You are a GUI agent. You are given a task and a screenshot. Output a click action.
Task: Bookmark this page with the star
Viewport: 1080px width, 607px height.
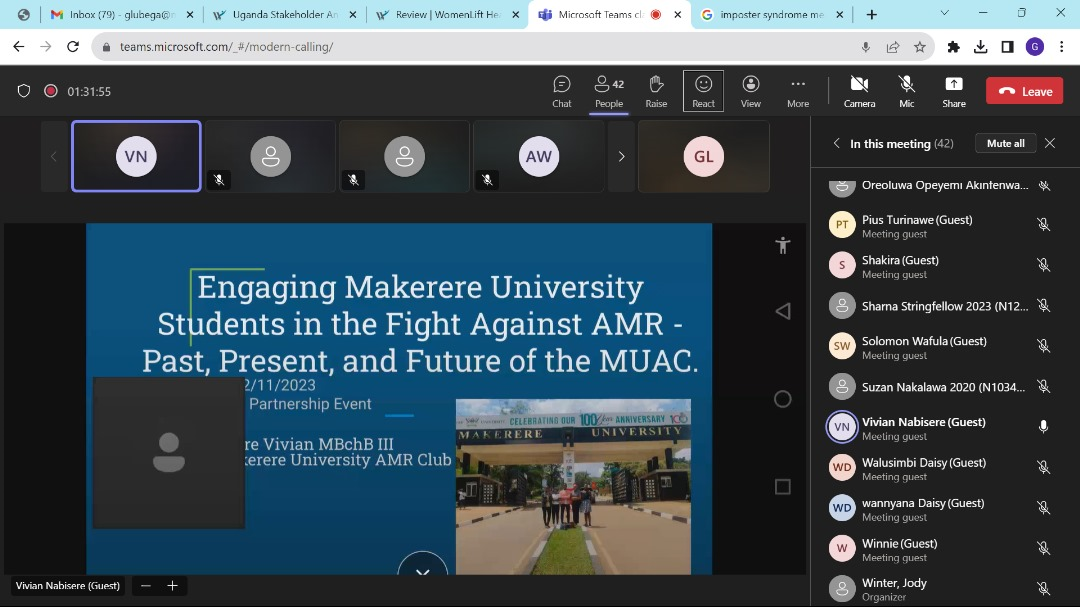(920, 47)
